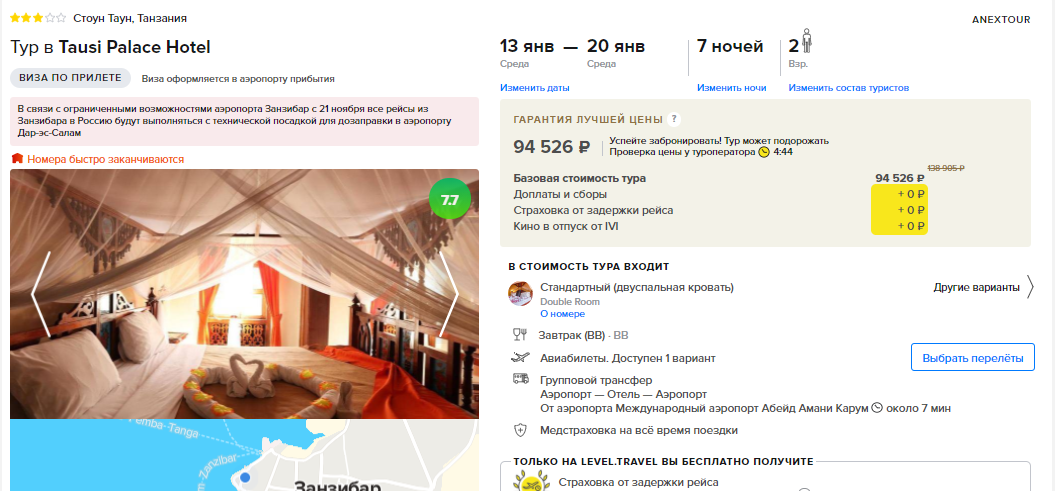Click the adult tourist person icon

coord(807,41)
